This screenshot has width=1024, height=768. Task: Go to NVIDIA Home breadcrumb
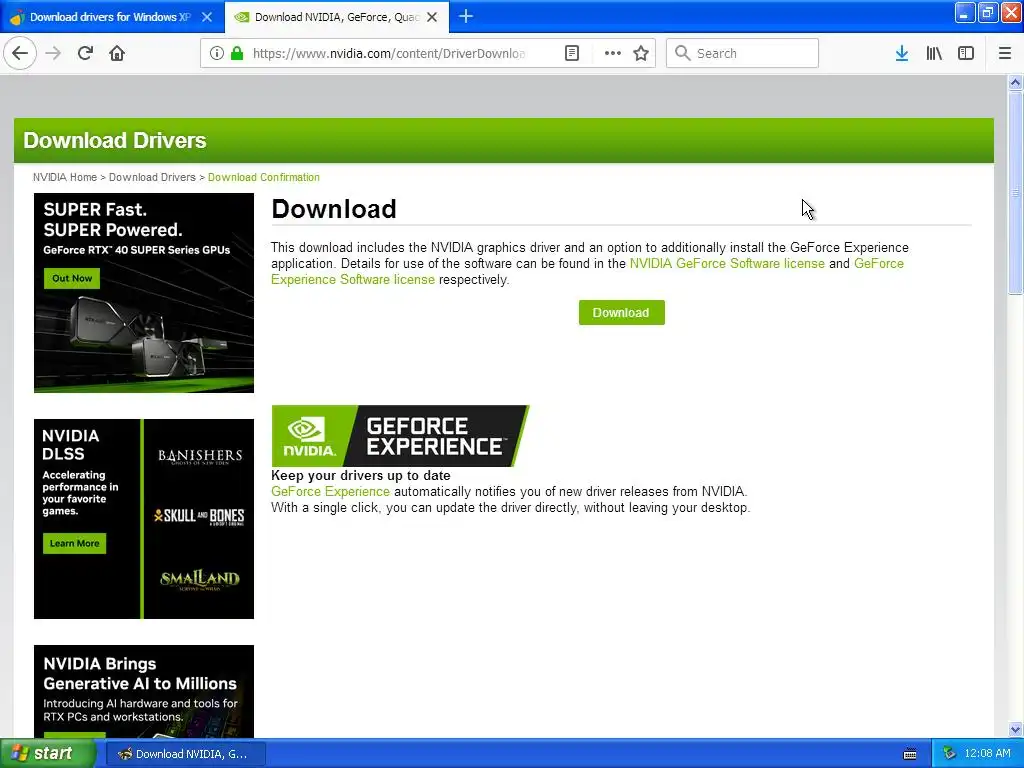coord(65,177)
